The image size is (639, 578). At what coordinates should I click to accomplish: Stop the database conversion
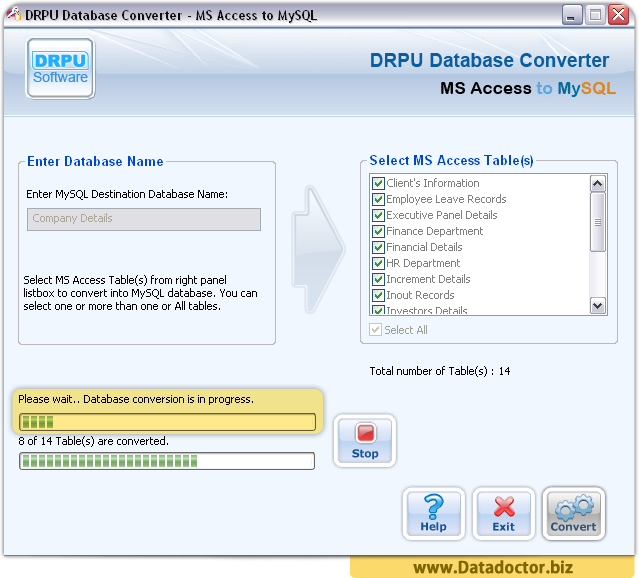click(365, 441)
